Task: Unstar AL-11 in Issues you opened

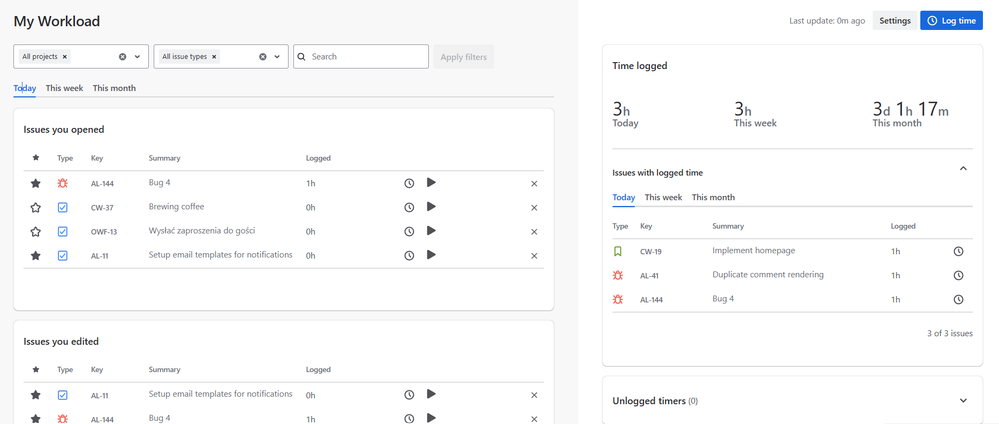Action: pos(36,255)
